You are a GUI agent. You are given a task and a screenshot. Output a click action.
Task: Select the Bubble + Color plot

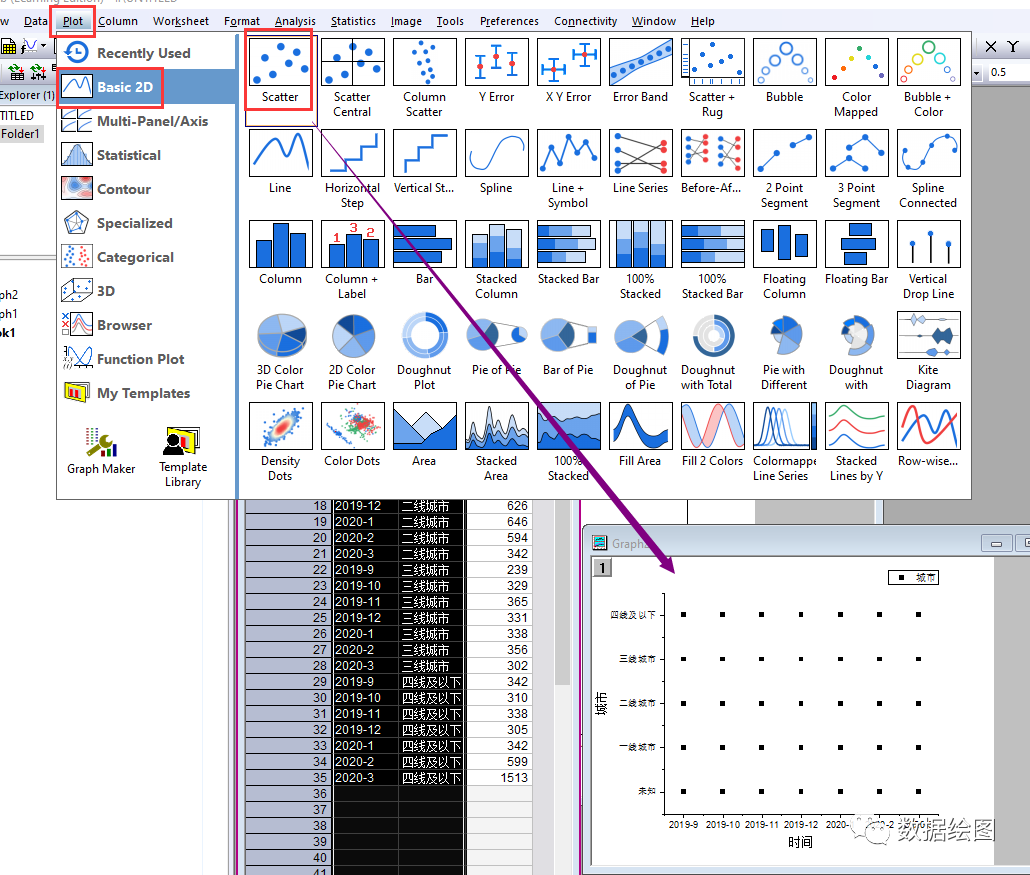pyautogui.click(x=929, y=78)
